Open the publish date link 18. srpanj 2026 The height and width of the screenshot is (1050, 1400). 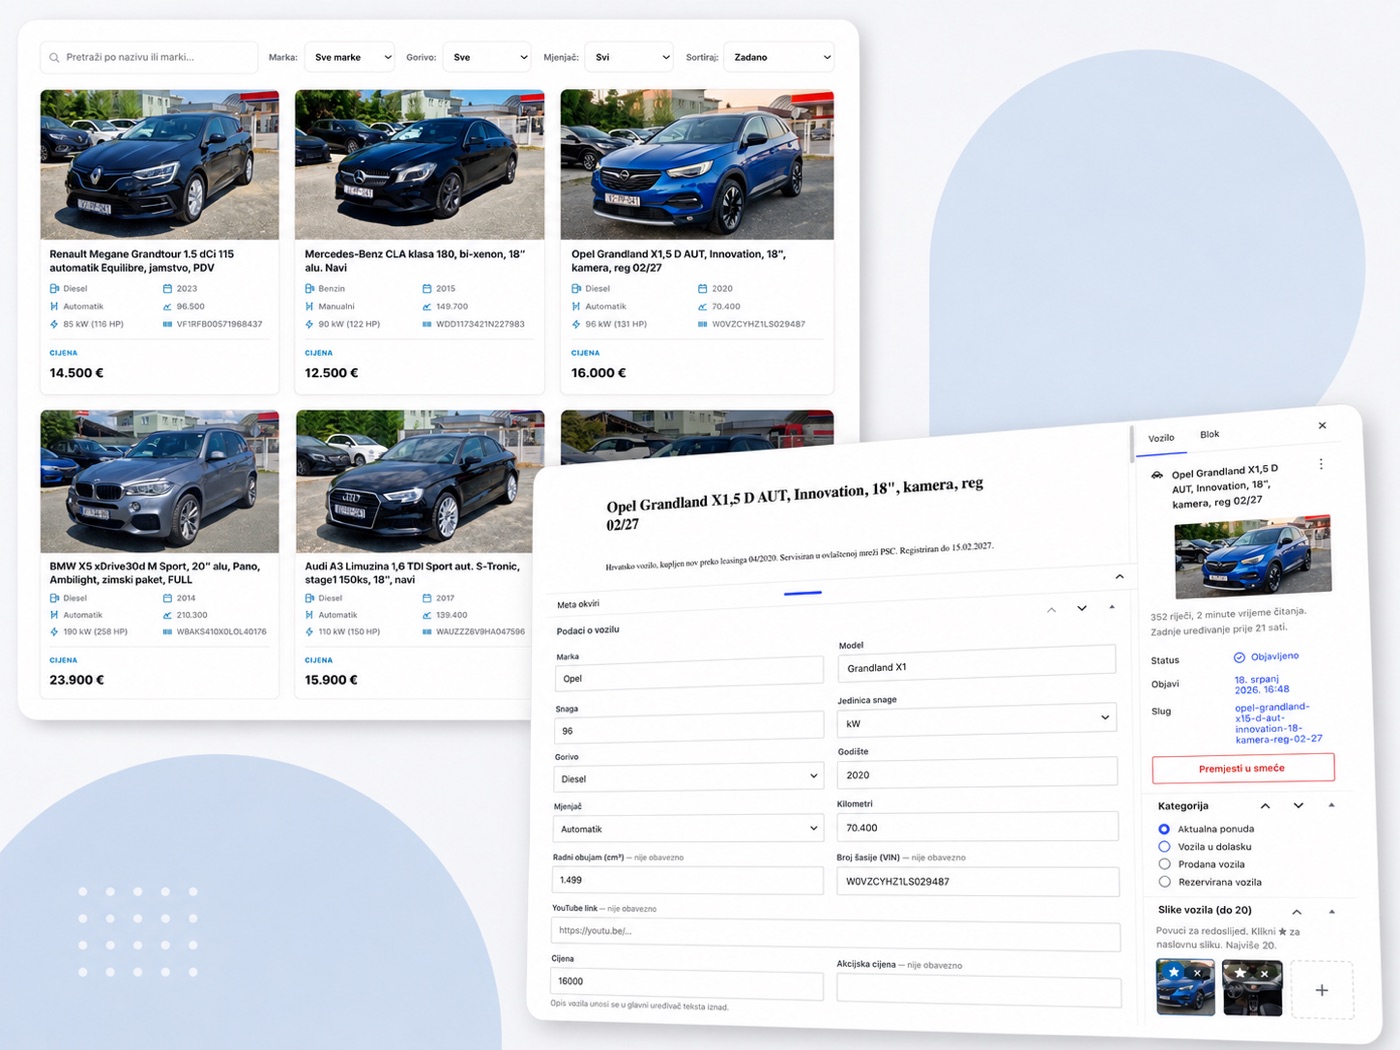pyautogui.click(x=1262, y=684)
